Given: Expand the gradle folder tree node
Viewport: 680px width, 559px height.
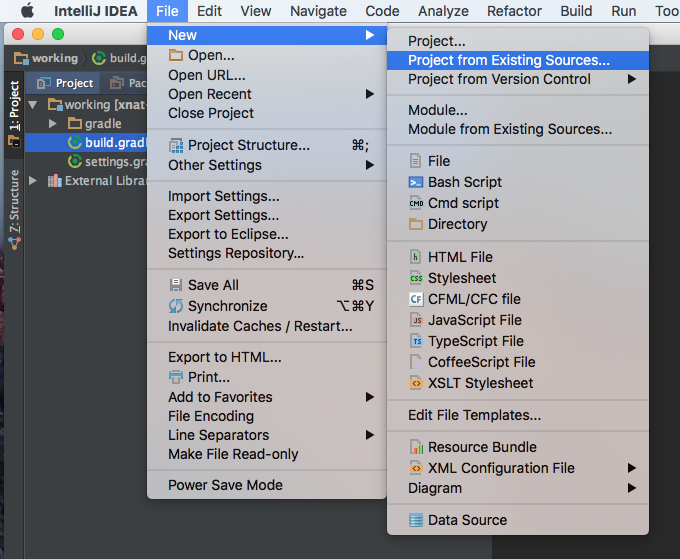Looking at the screenshot, I should point(54,124).
